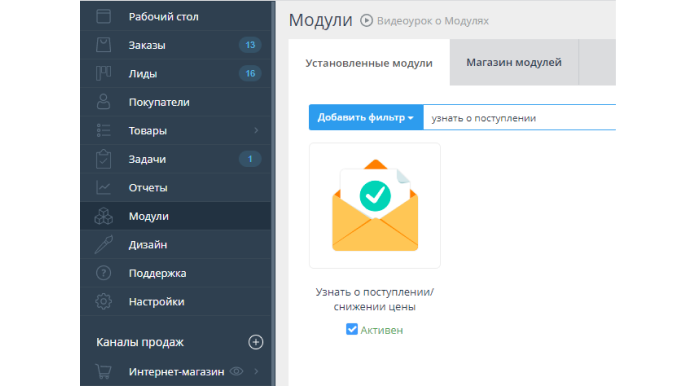Viewport: 697px width, 386px height.
Task: Open the Добавить фильтр dropdown
Action: [x=366, y=117]
